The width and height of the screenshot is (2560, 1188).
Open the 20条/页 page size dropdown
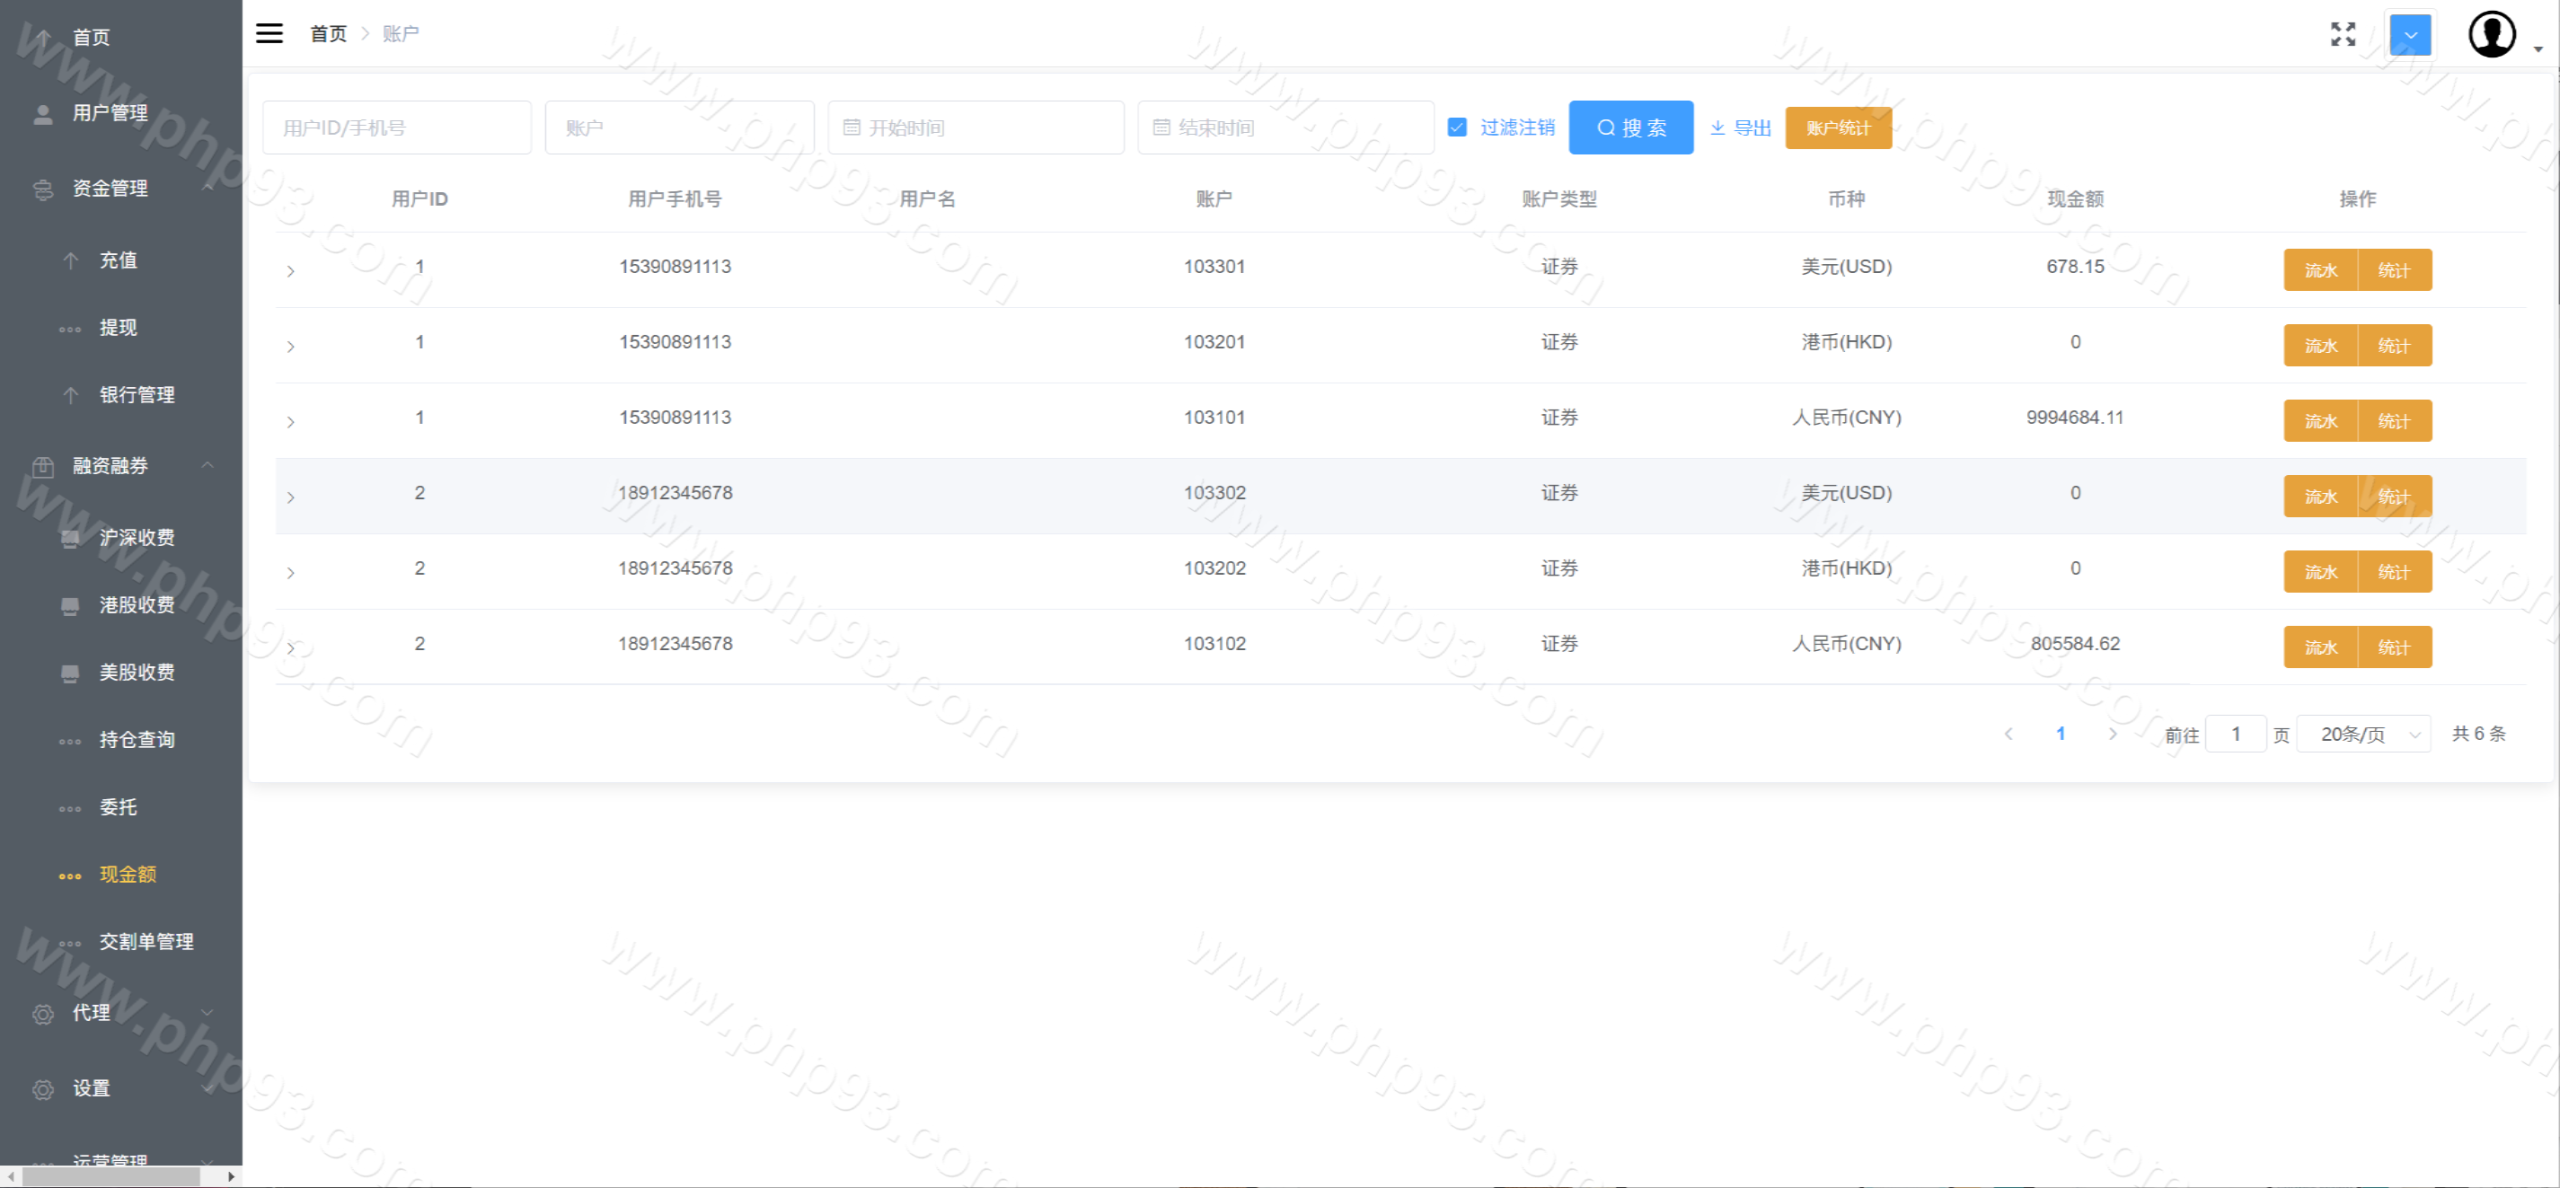[x=2364, y=734]
